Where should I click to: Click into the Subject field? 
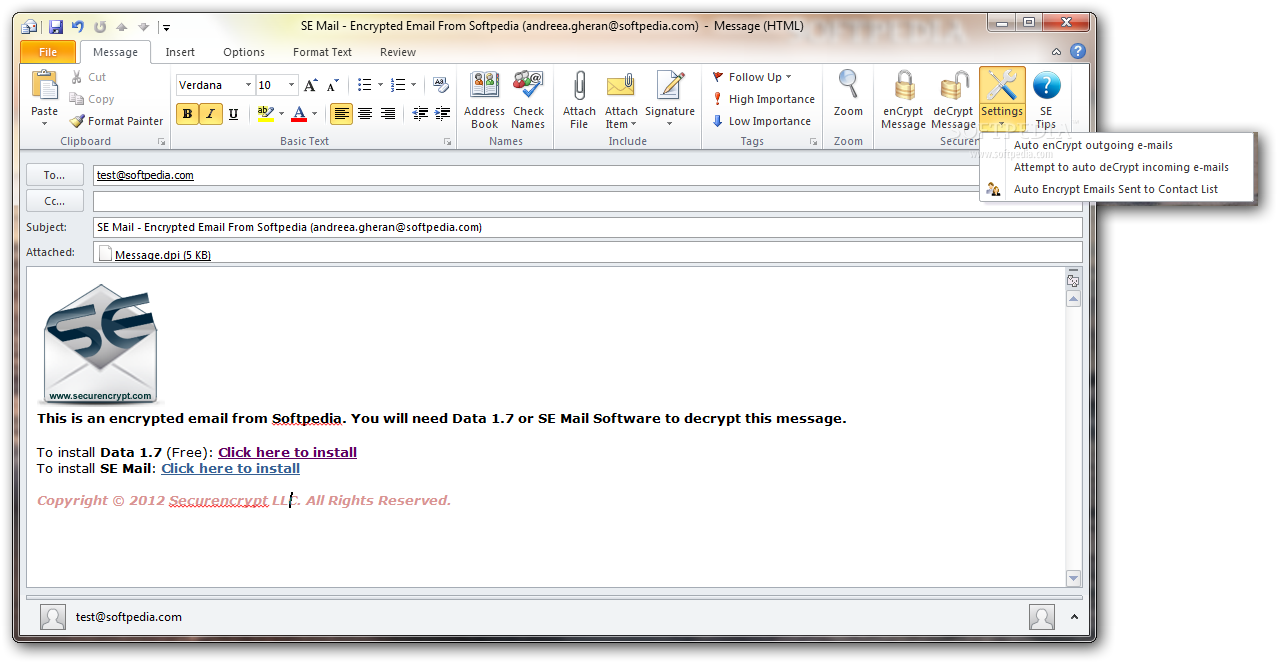click(x=588, y=227)
